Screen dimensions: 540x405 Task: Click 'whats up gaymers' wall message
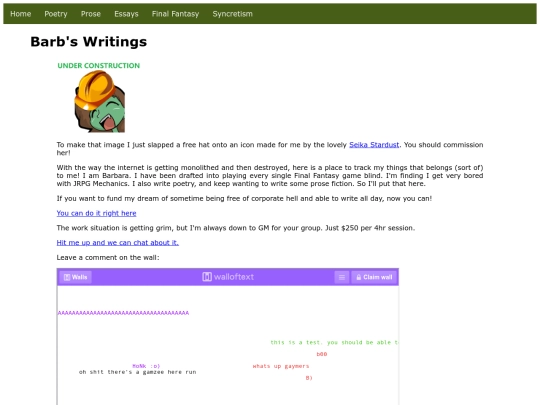281,366
